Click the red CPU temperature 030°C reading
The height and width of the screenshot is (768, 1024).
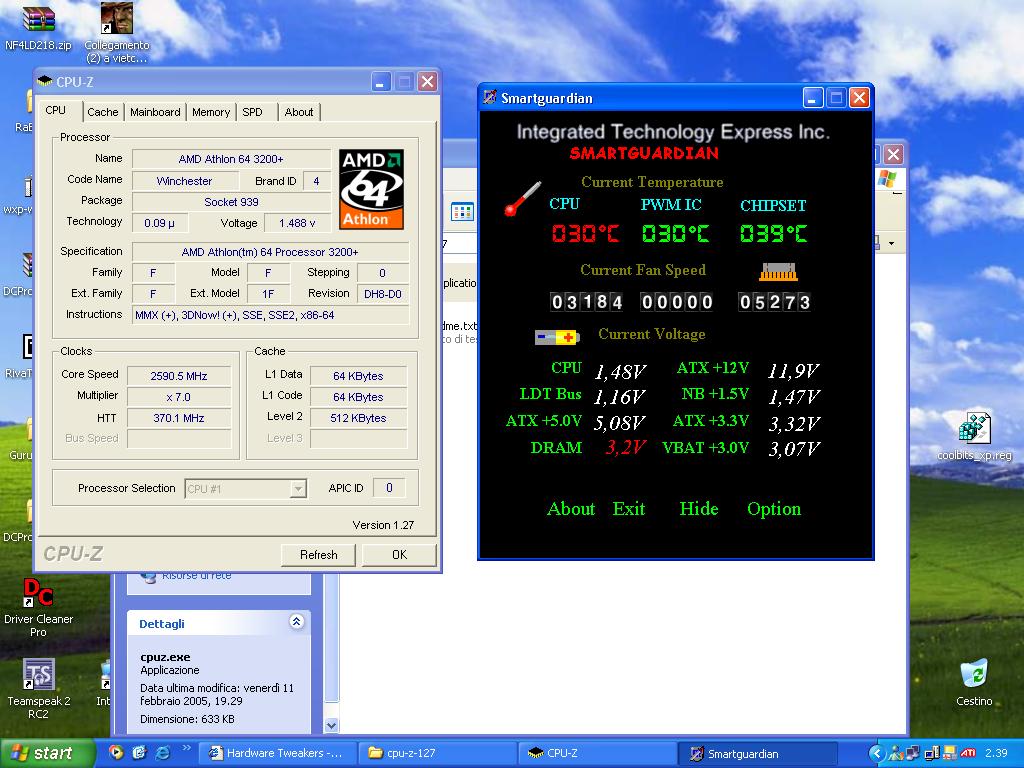585,233
